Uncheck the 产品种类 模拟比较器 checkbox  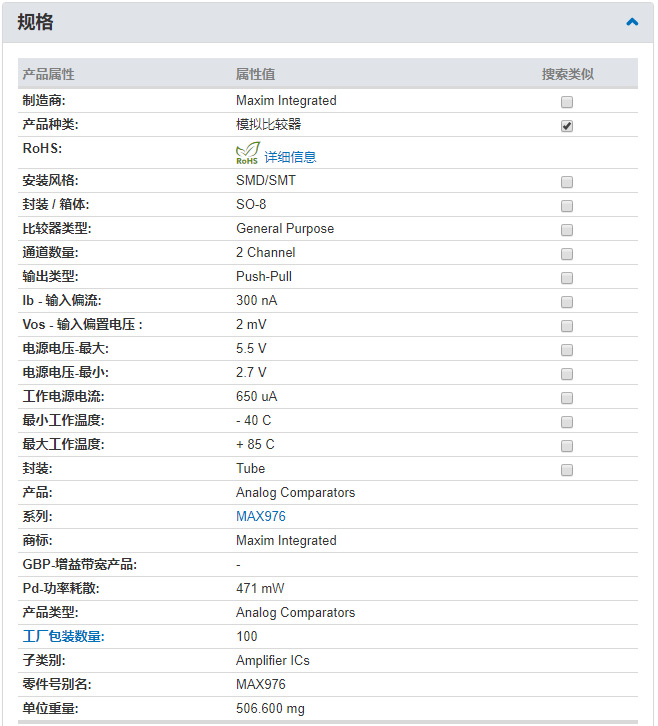567,126
